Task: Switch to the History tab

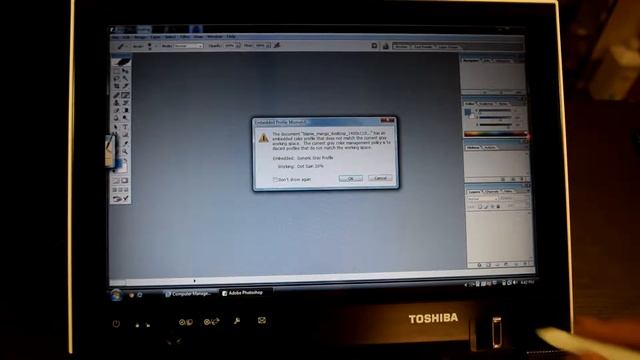Action: tap(473, 147)
